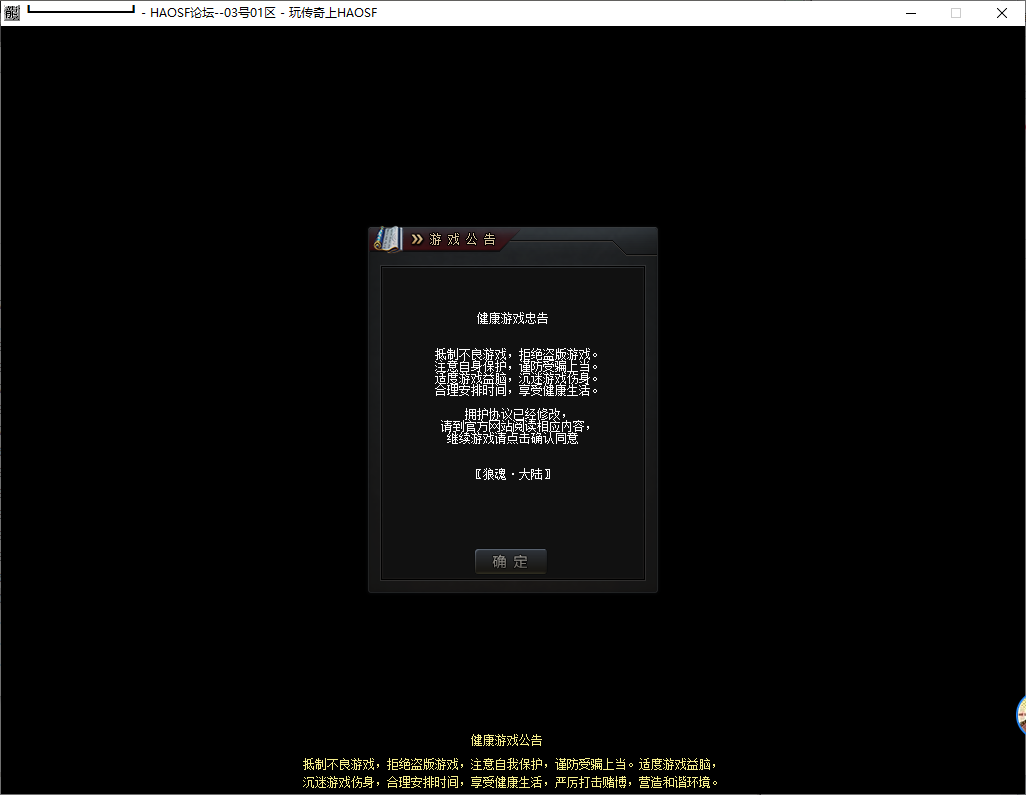Click the 继续游戏请点击确认同意 line
Screen dimensions: 1026x795
[512, 438]
